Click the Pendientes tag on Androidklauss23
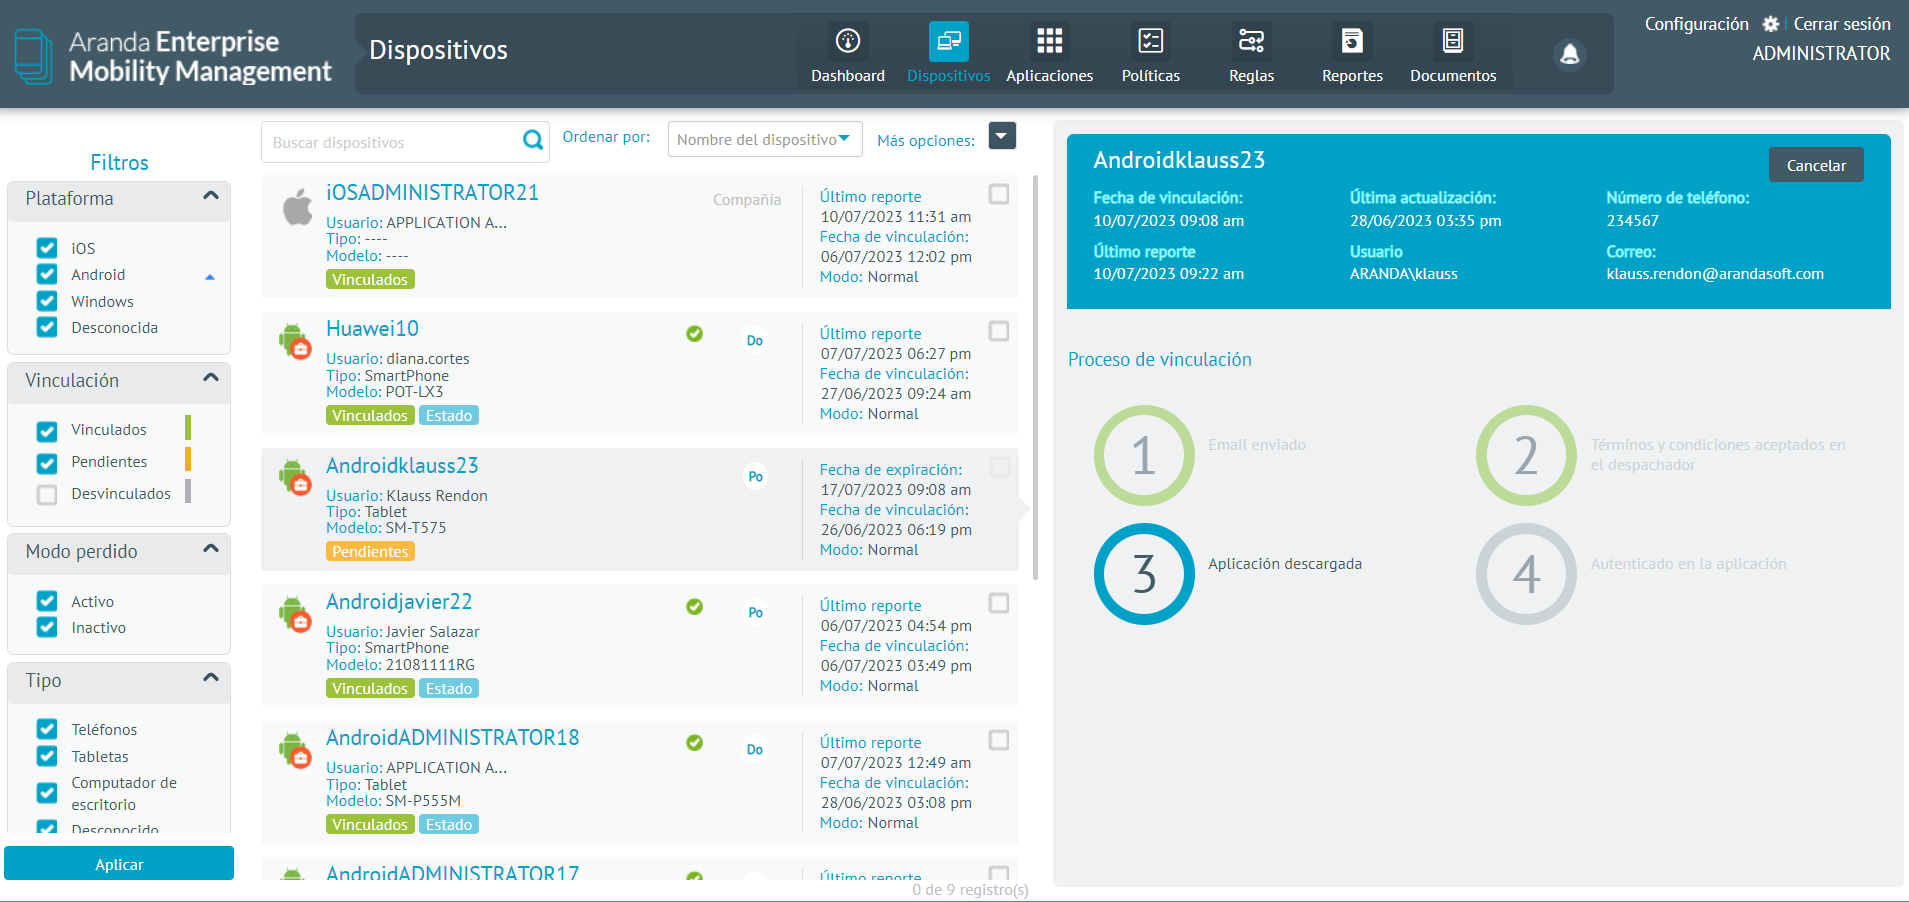The width and height of the screenshot is (1909, 902). pyautogui.click(x=370, y=552)
